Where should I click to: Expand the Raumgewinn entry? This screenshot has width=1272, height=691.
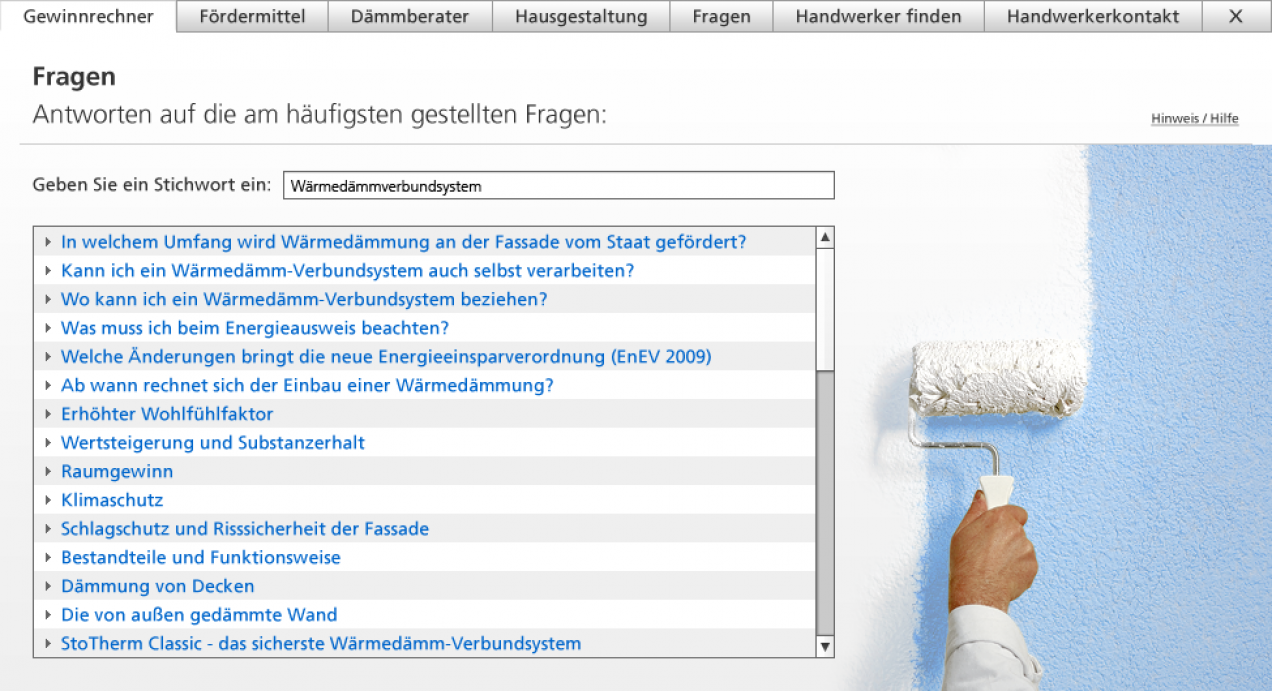pyautogui.click(x=115, y=470)
